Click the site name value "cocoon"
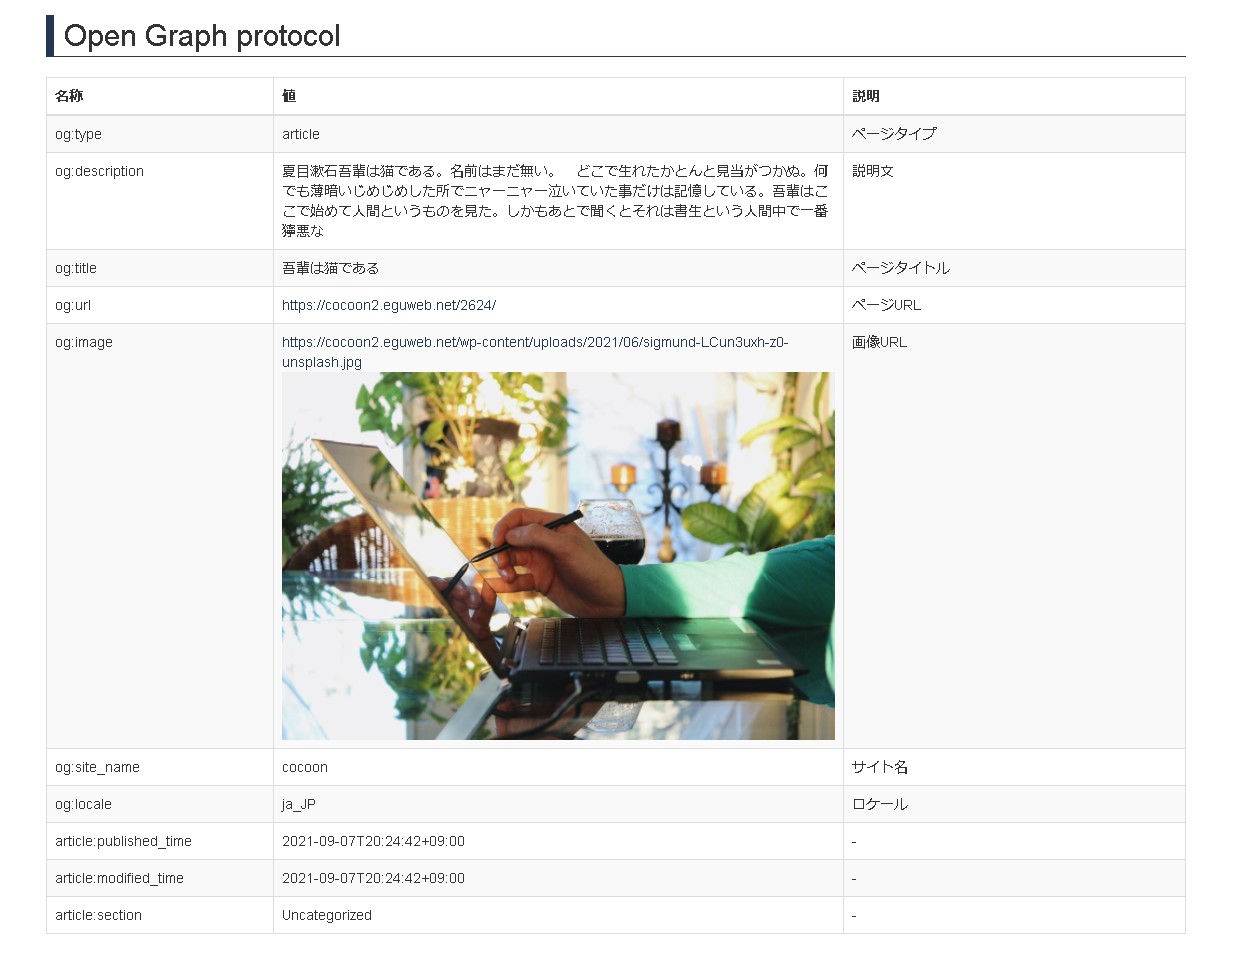The image size is (1237, 966). click(x=304, y=767)
